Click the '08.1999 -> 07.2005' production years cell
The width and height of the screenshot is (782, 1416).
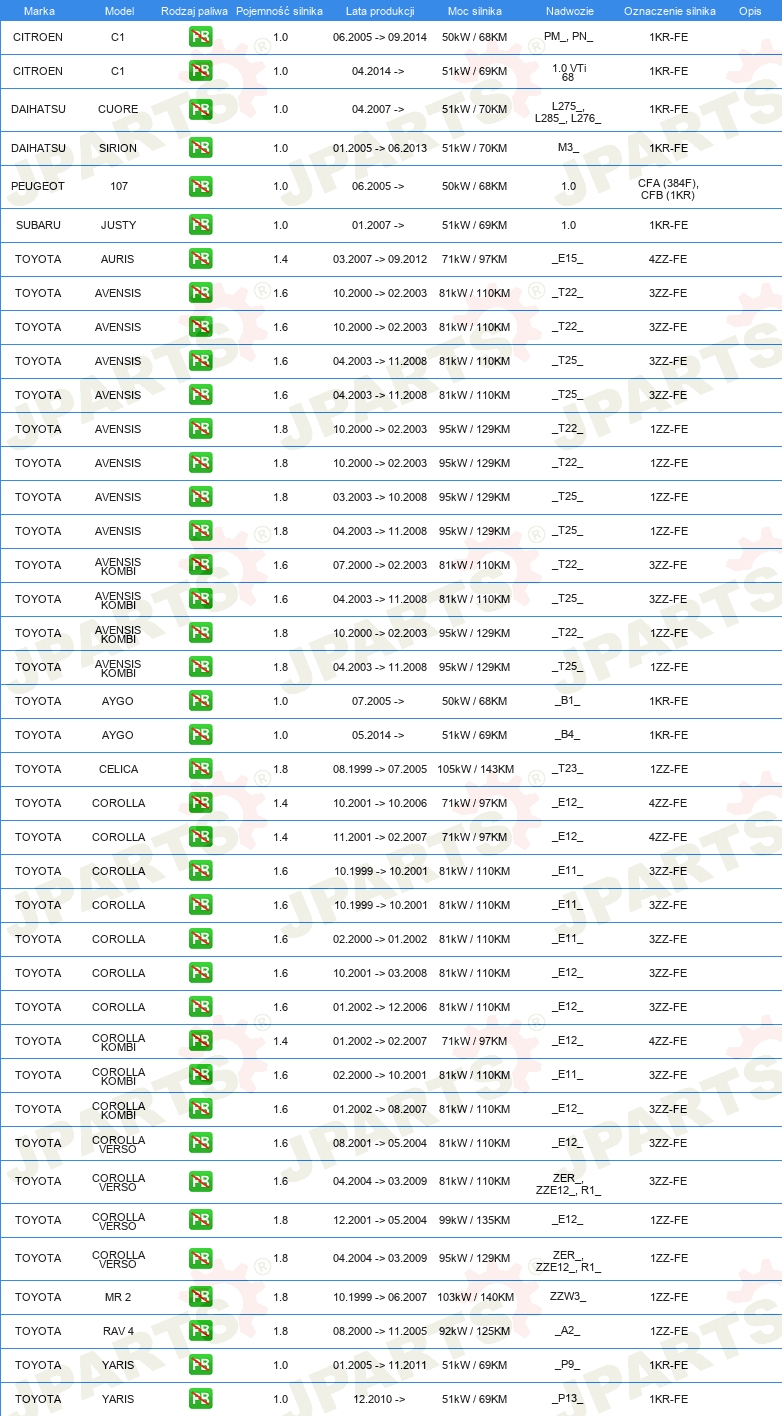pyautogui.click(x=380, y=769)
